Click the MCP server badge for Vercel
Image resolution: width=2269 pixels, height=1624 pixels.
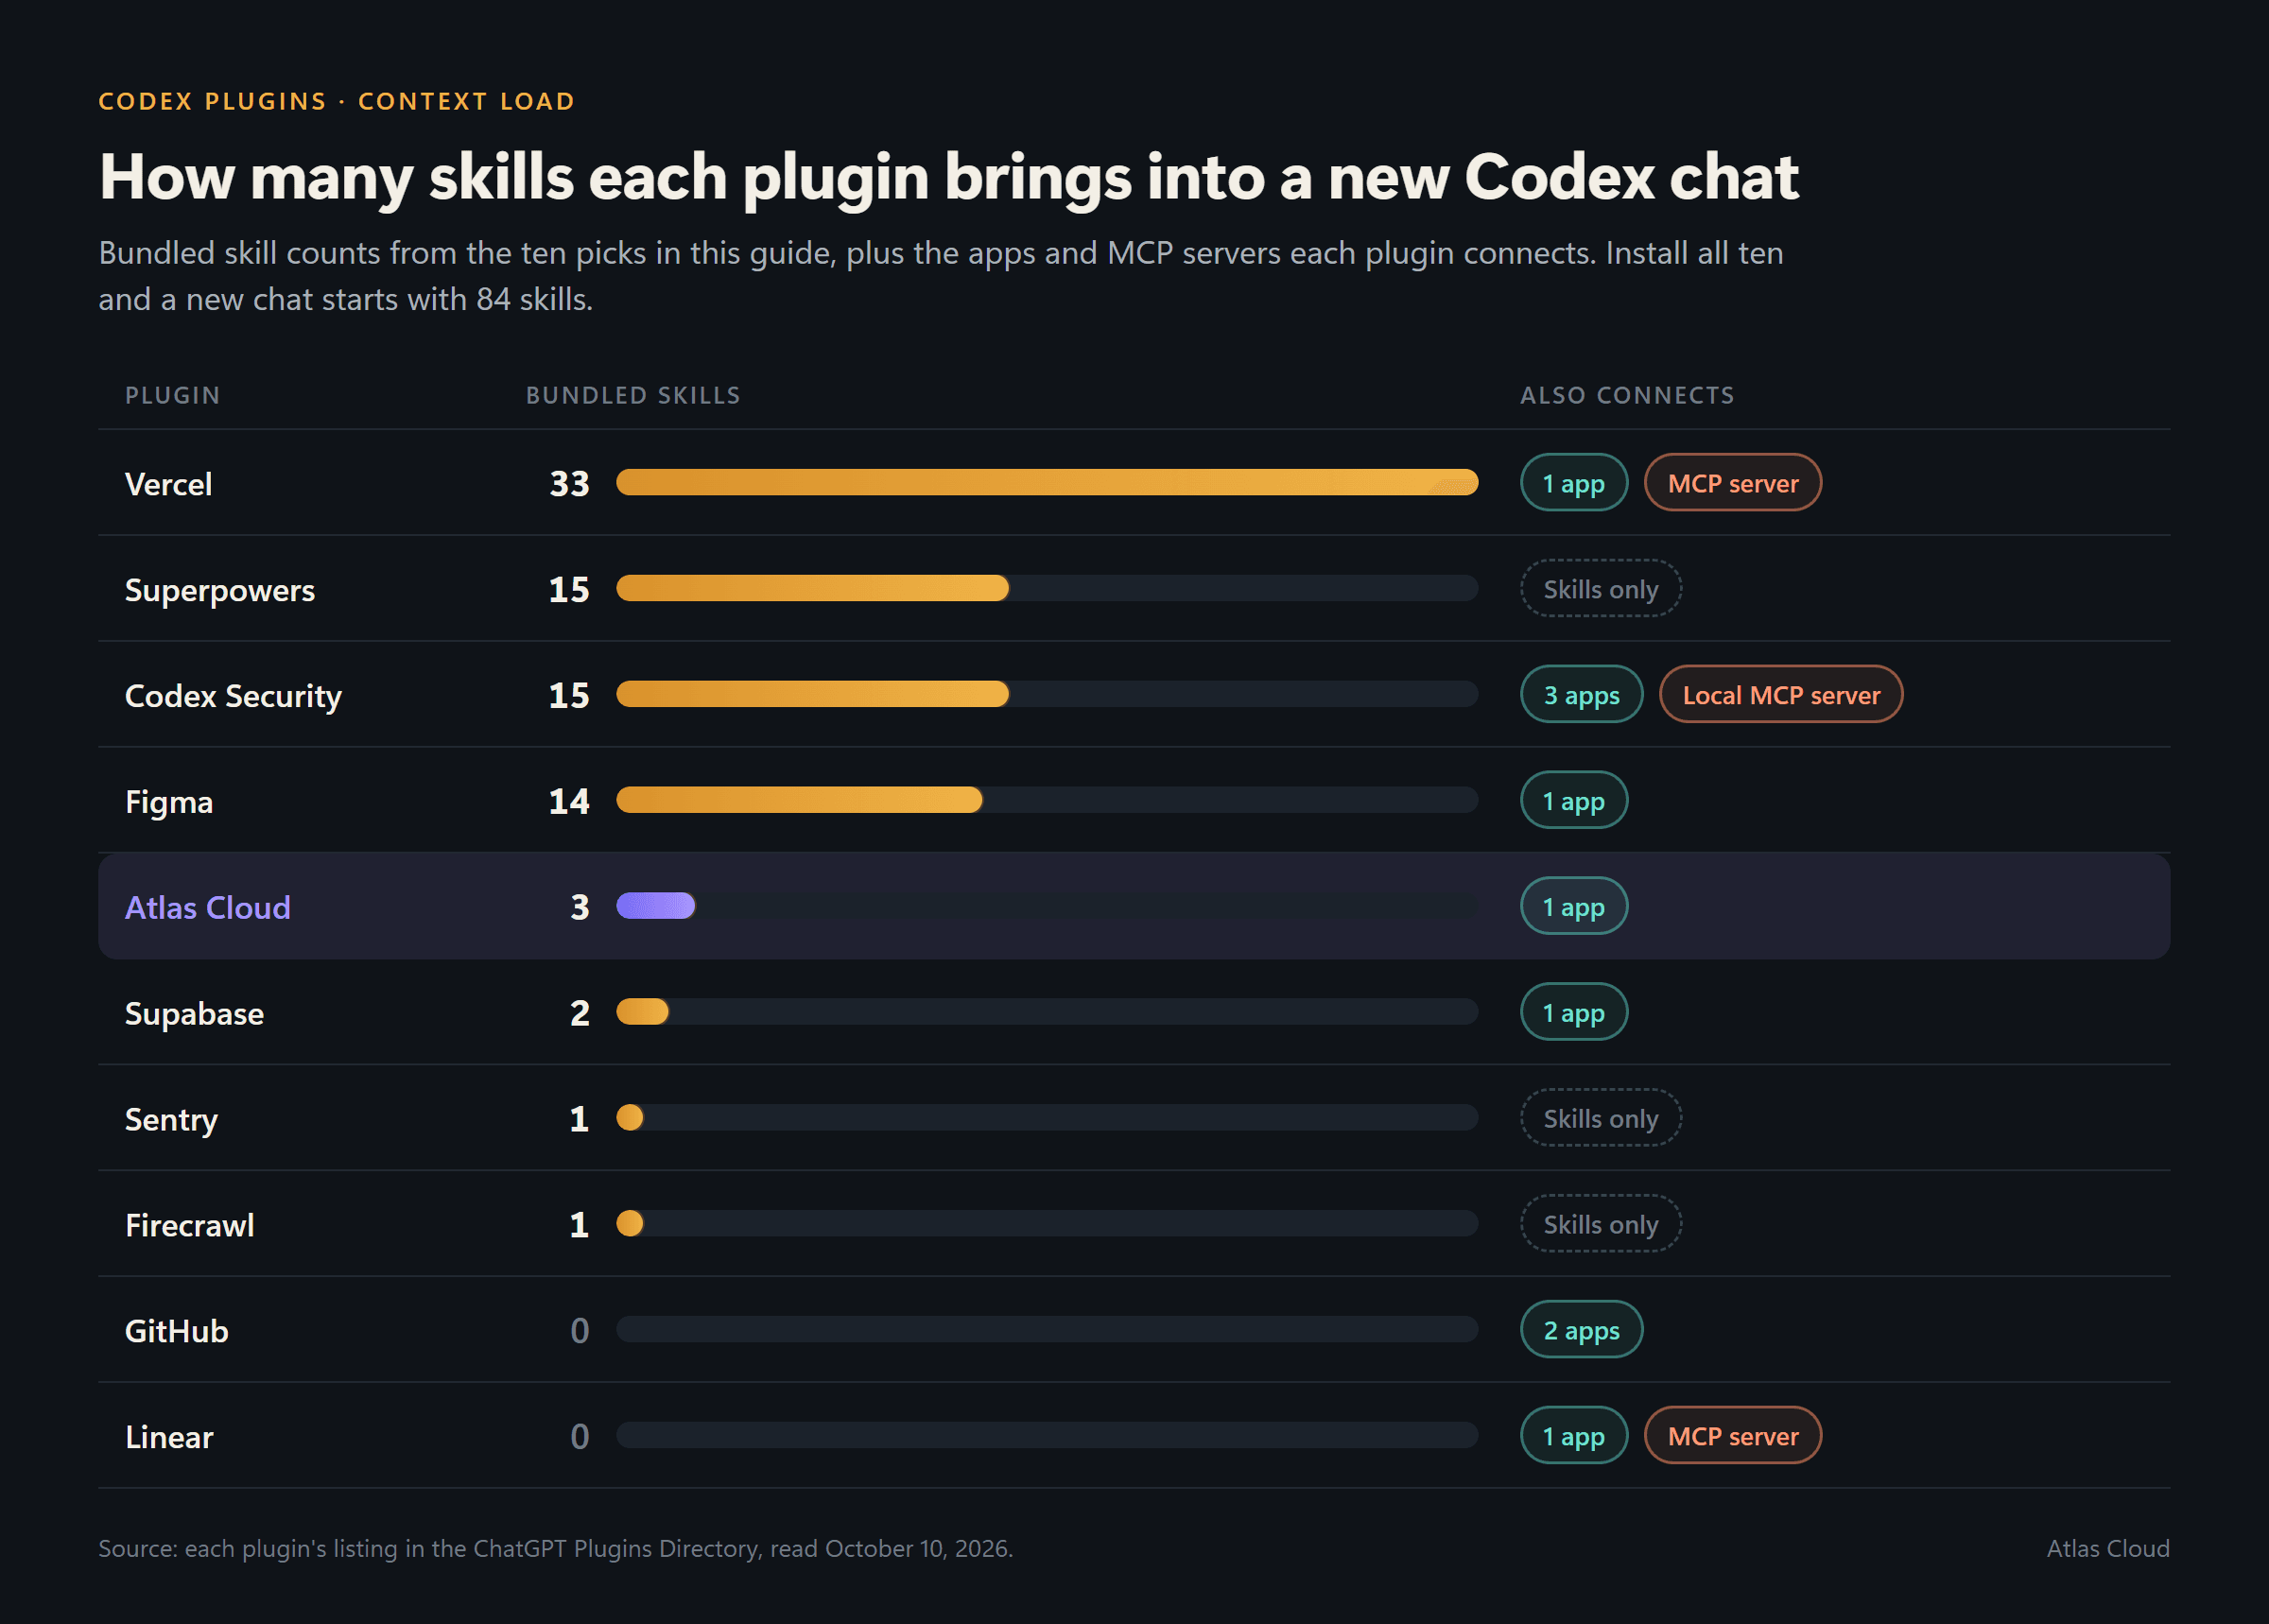pos(1733,483)
